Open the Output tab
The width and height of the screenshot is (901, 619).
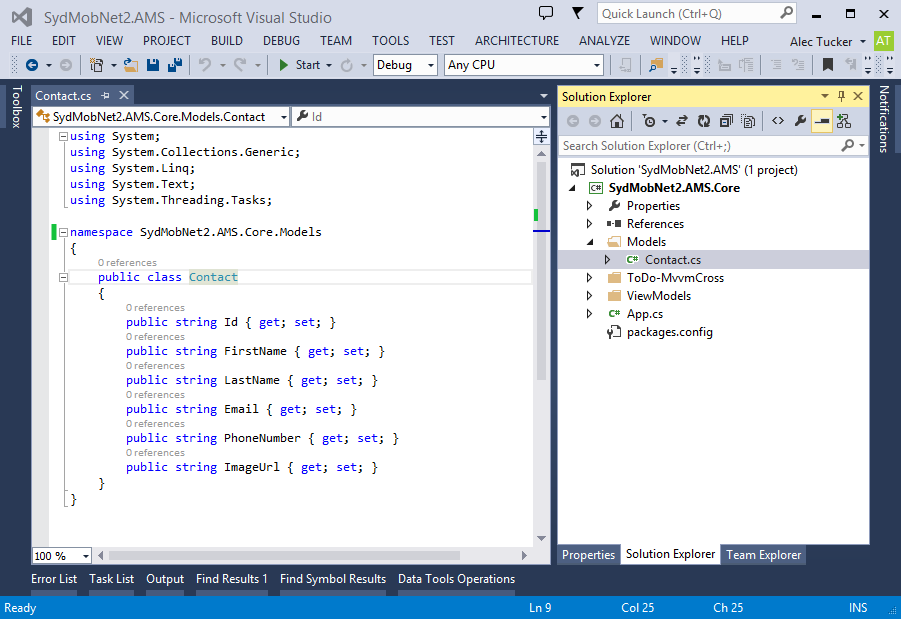tap(165, 579)
